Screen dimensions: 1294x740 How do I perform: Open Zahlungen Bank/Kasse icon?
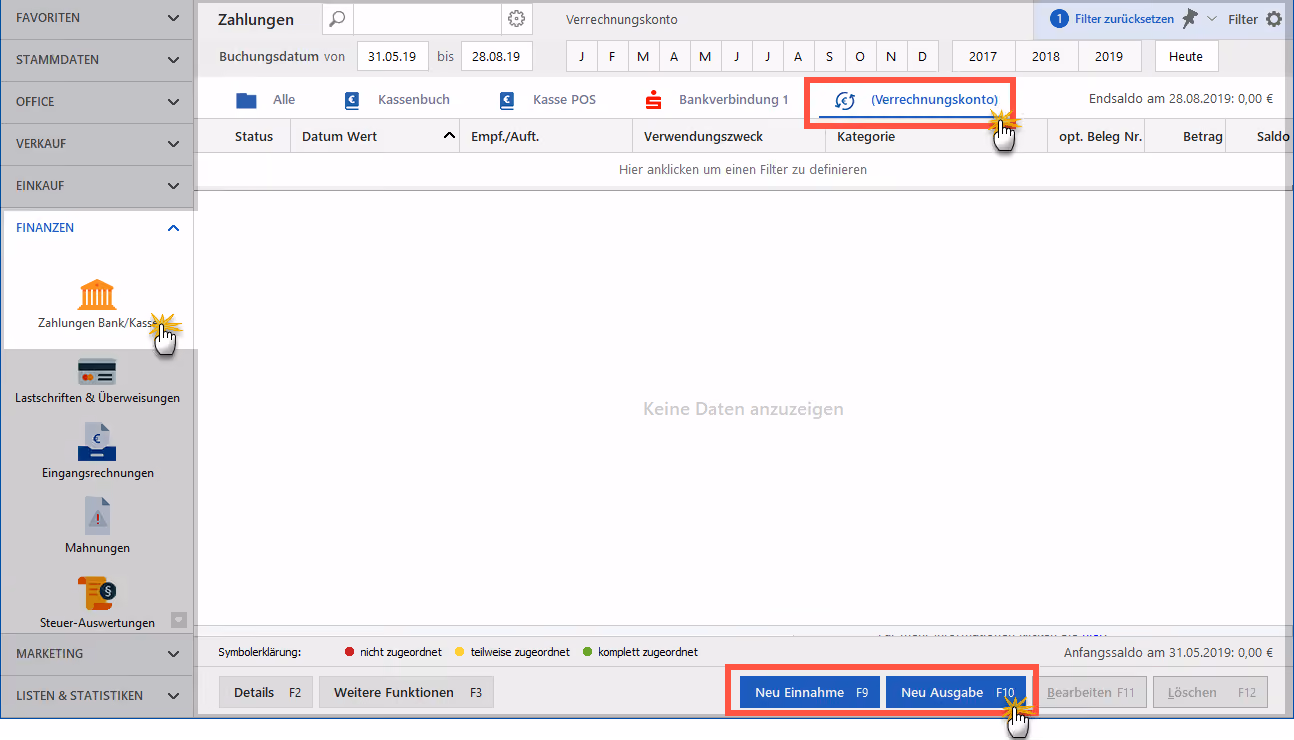pyautogui.click(x=97, y=295)
